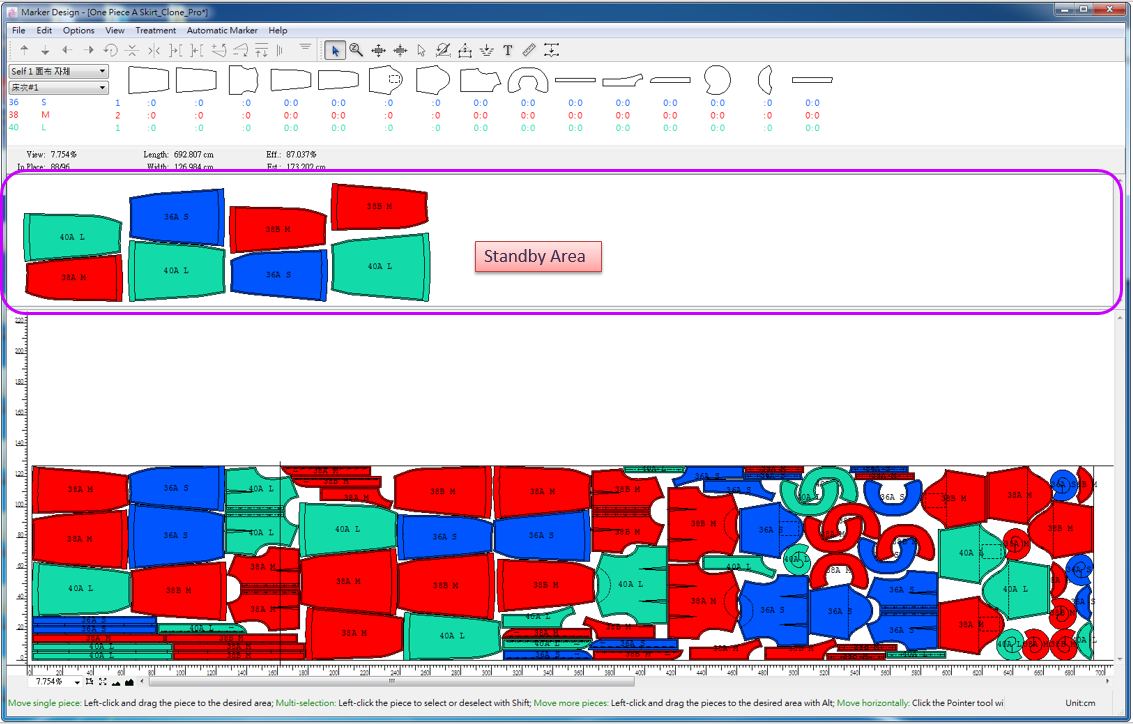
Task: Click the horizontal scrollbar at bottom
Action: coord(400,682)
